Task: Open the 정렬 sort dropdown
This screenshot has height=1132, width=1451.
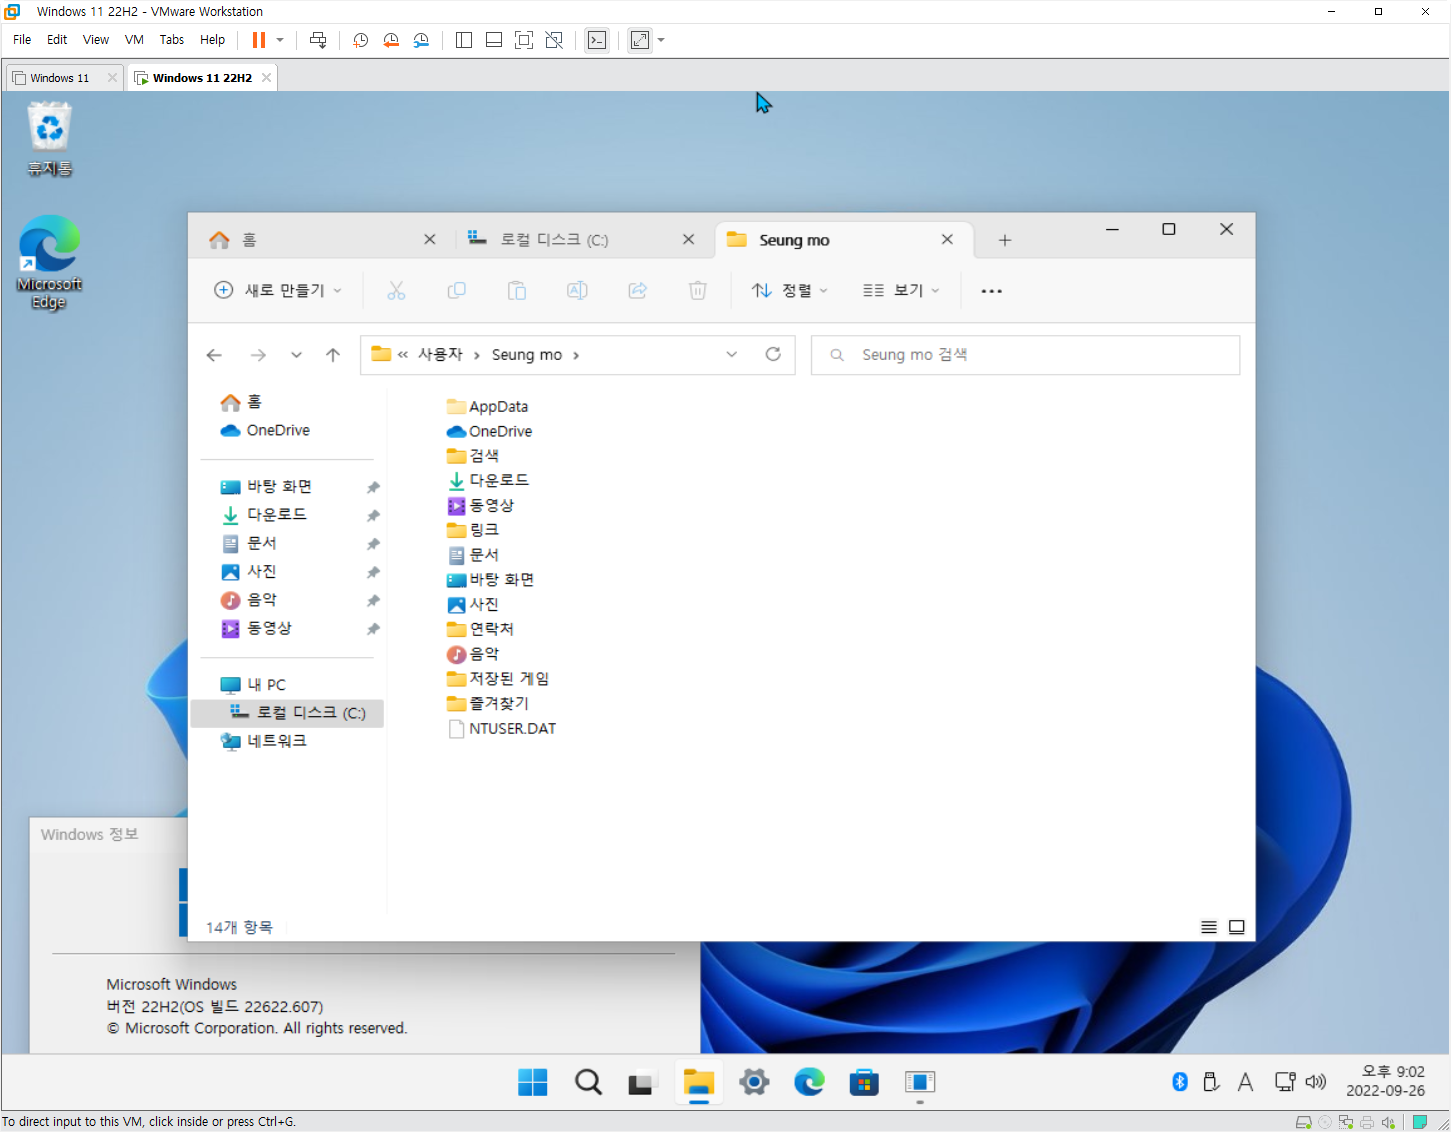Action: click(790, 290)
